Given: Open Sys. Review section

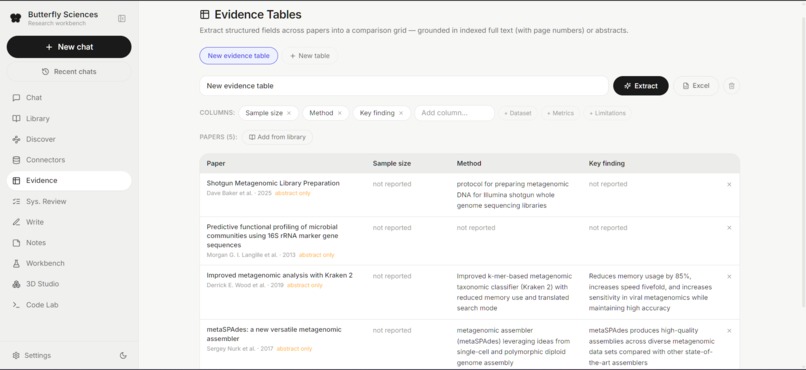Looking at the screenshot, I should pos(69,201).
